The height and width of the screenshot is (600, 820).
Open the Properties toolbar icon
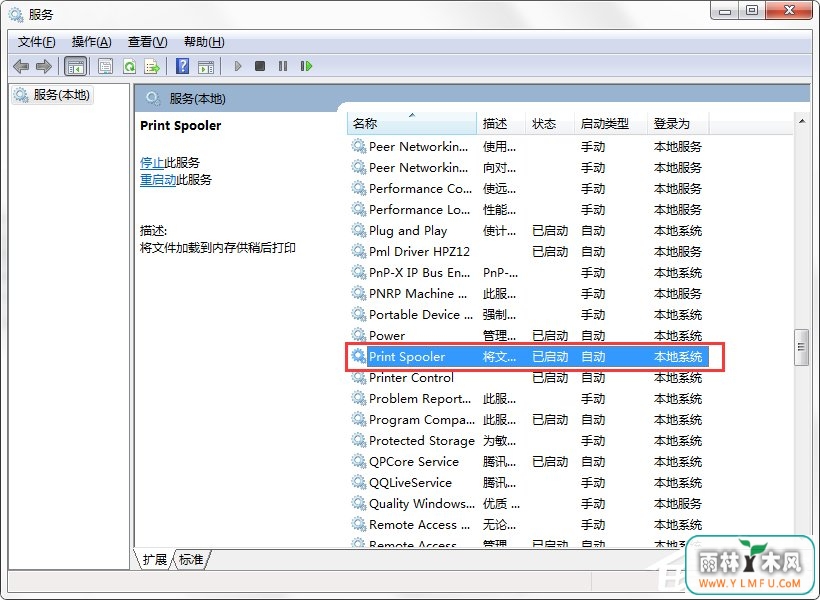tap(106, 66)
